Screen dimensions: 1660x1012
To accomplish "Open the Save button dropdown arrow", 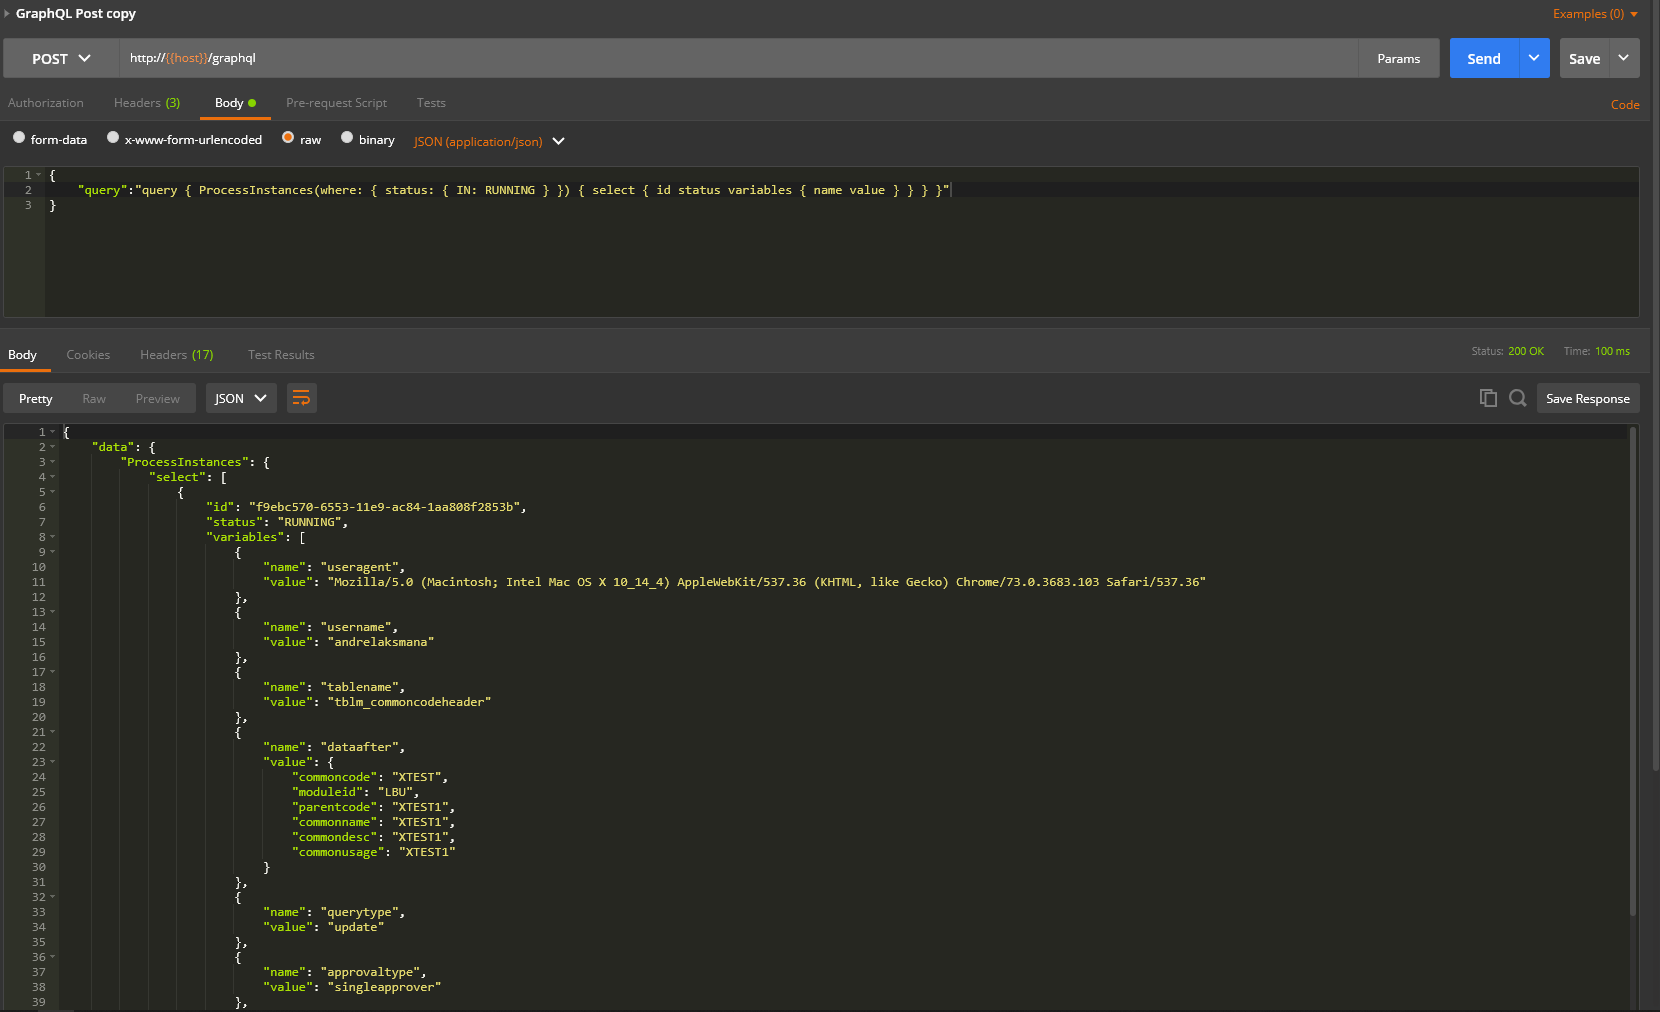I will (1624, 58).
